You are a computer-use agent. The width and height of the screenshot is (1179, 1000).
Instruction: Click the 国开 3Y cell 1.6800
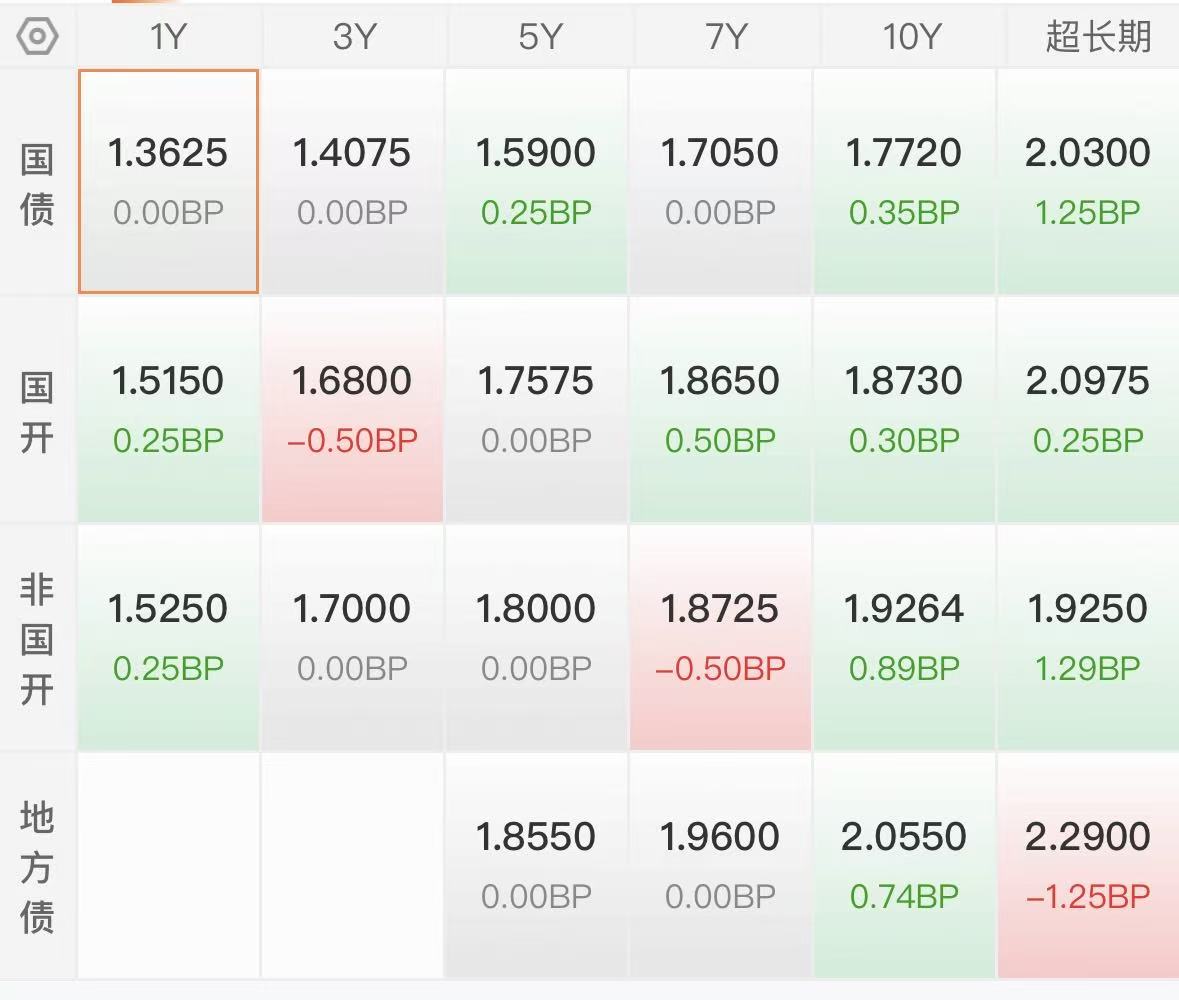[x=352, y=409]
